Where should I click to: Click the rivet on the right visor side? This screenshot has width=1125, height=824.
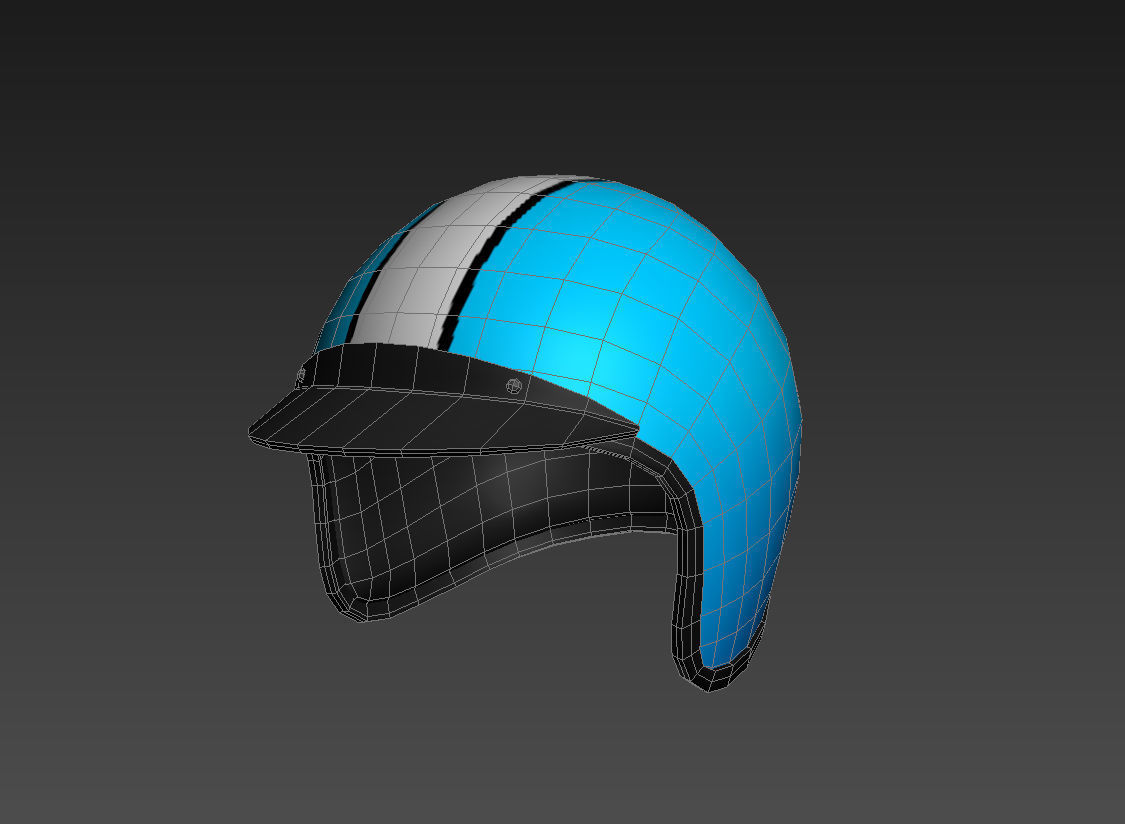pyautogui.click(x=513, y=385)
